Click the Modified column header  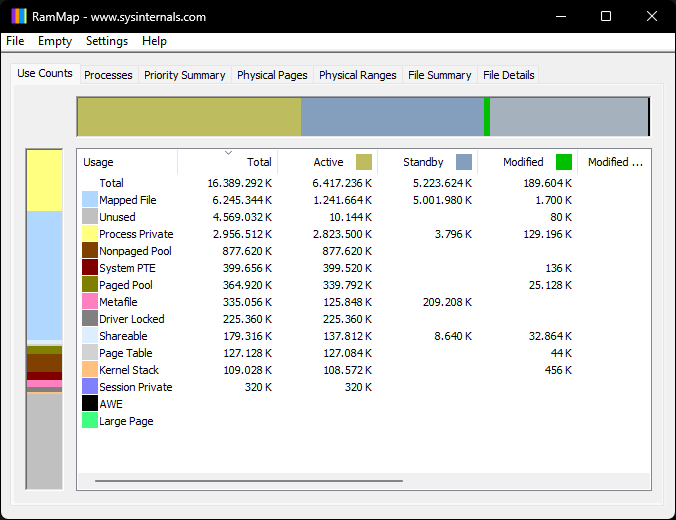(527, 162)
